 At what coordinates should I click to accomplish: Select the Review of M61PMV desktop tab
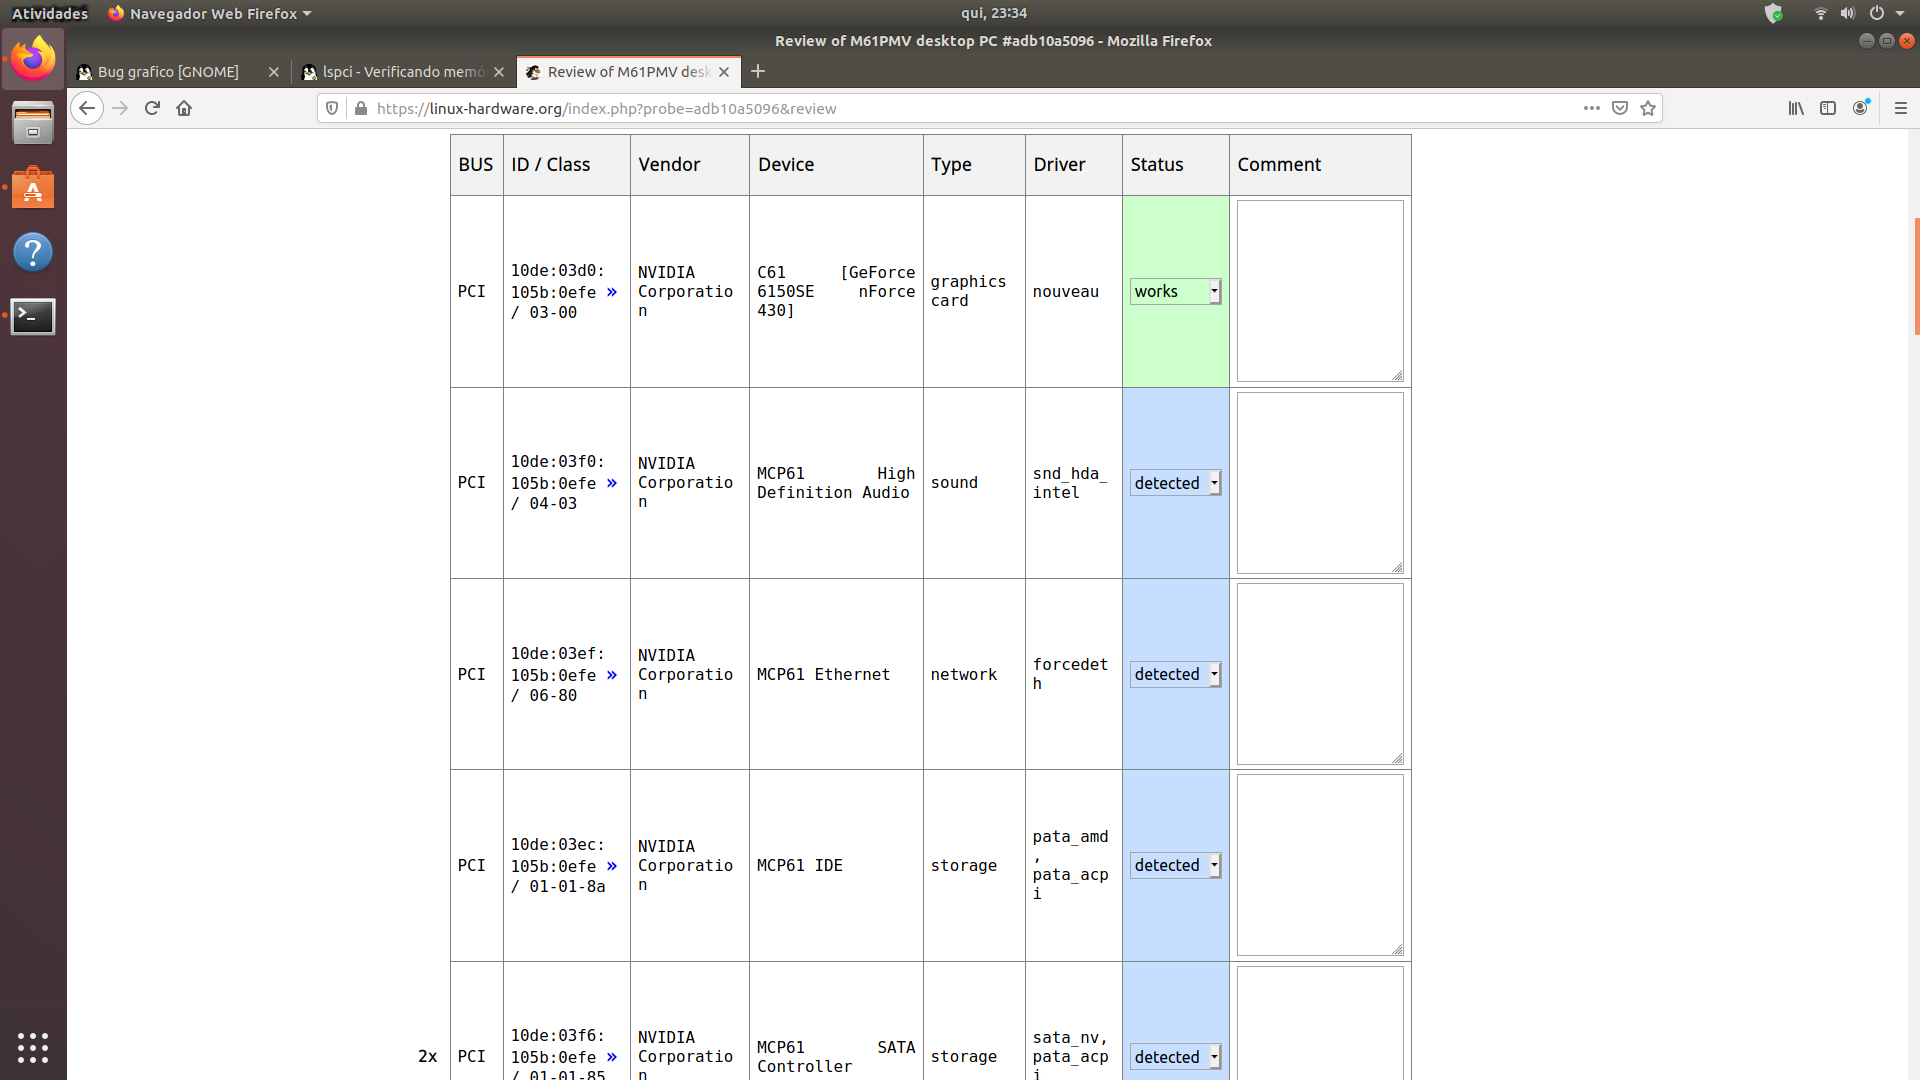629,72
